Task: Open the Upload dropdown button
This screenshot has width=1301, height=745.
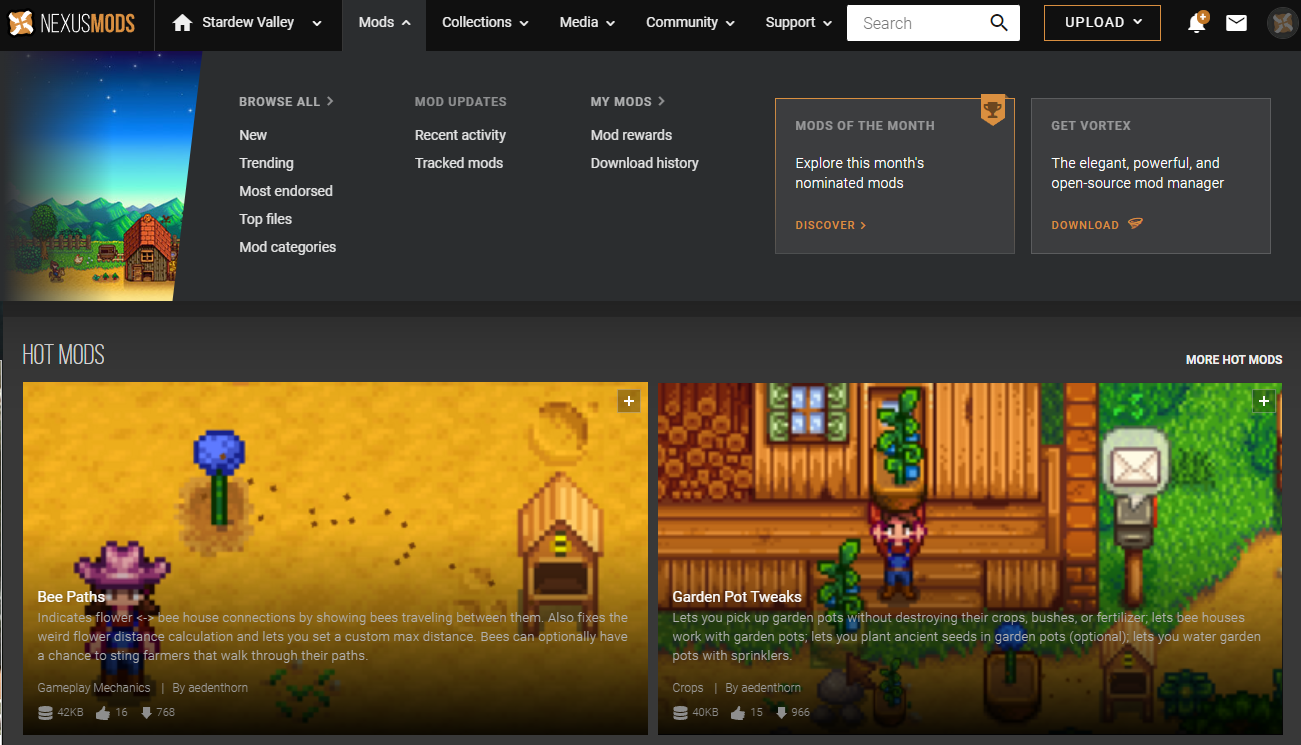Action: pos(1102,23)
